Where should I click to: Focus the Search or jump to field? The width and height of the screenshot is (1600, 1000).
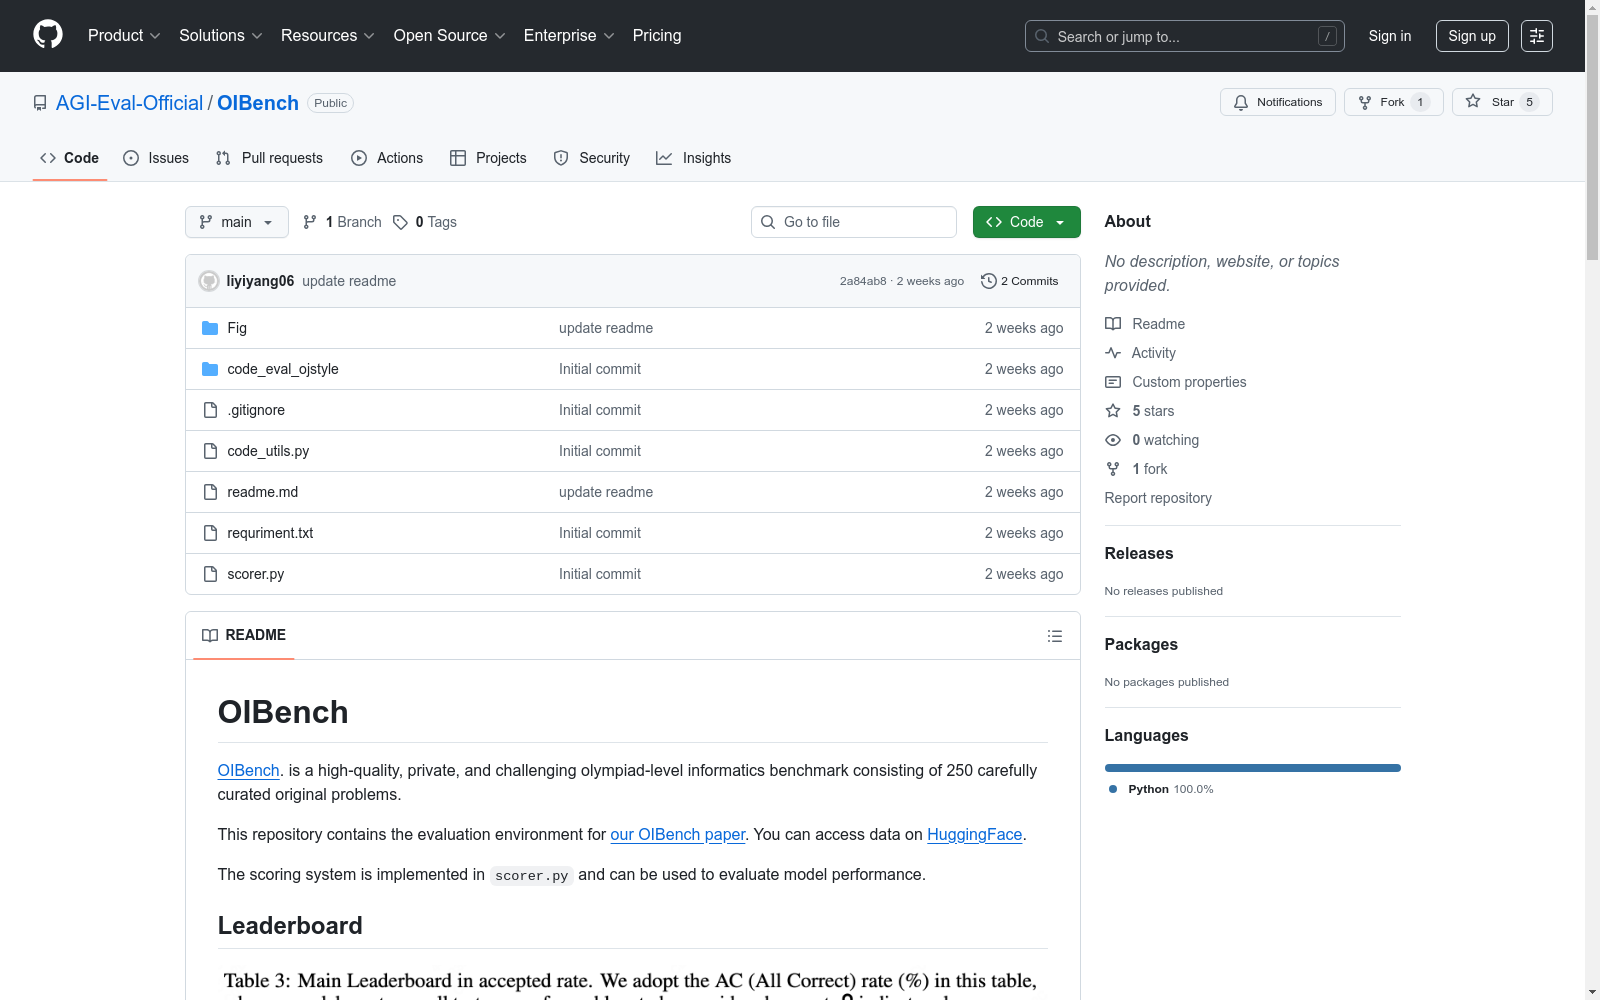point(1185,36)
